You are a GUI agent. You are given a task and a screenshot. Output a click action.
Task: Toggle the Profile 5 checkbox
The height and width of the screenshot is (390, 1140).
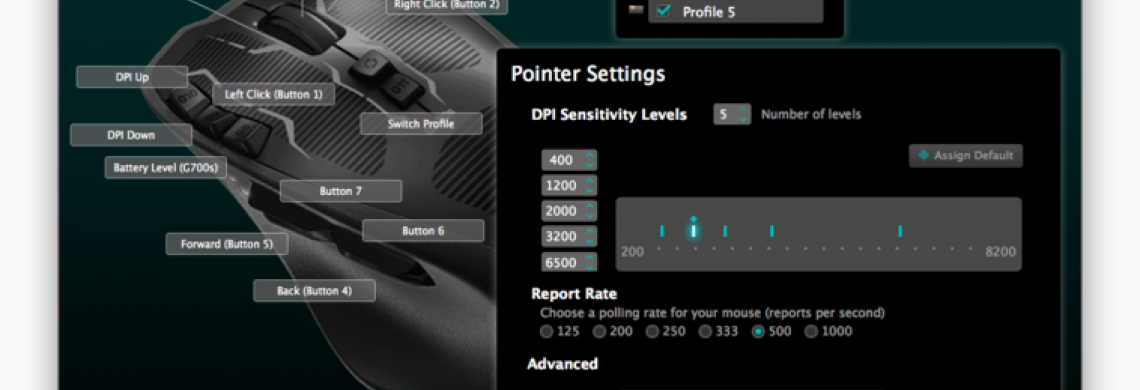tap(662, 11)
